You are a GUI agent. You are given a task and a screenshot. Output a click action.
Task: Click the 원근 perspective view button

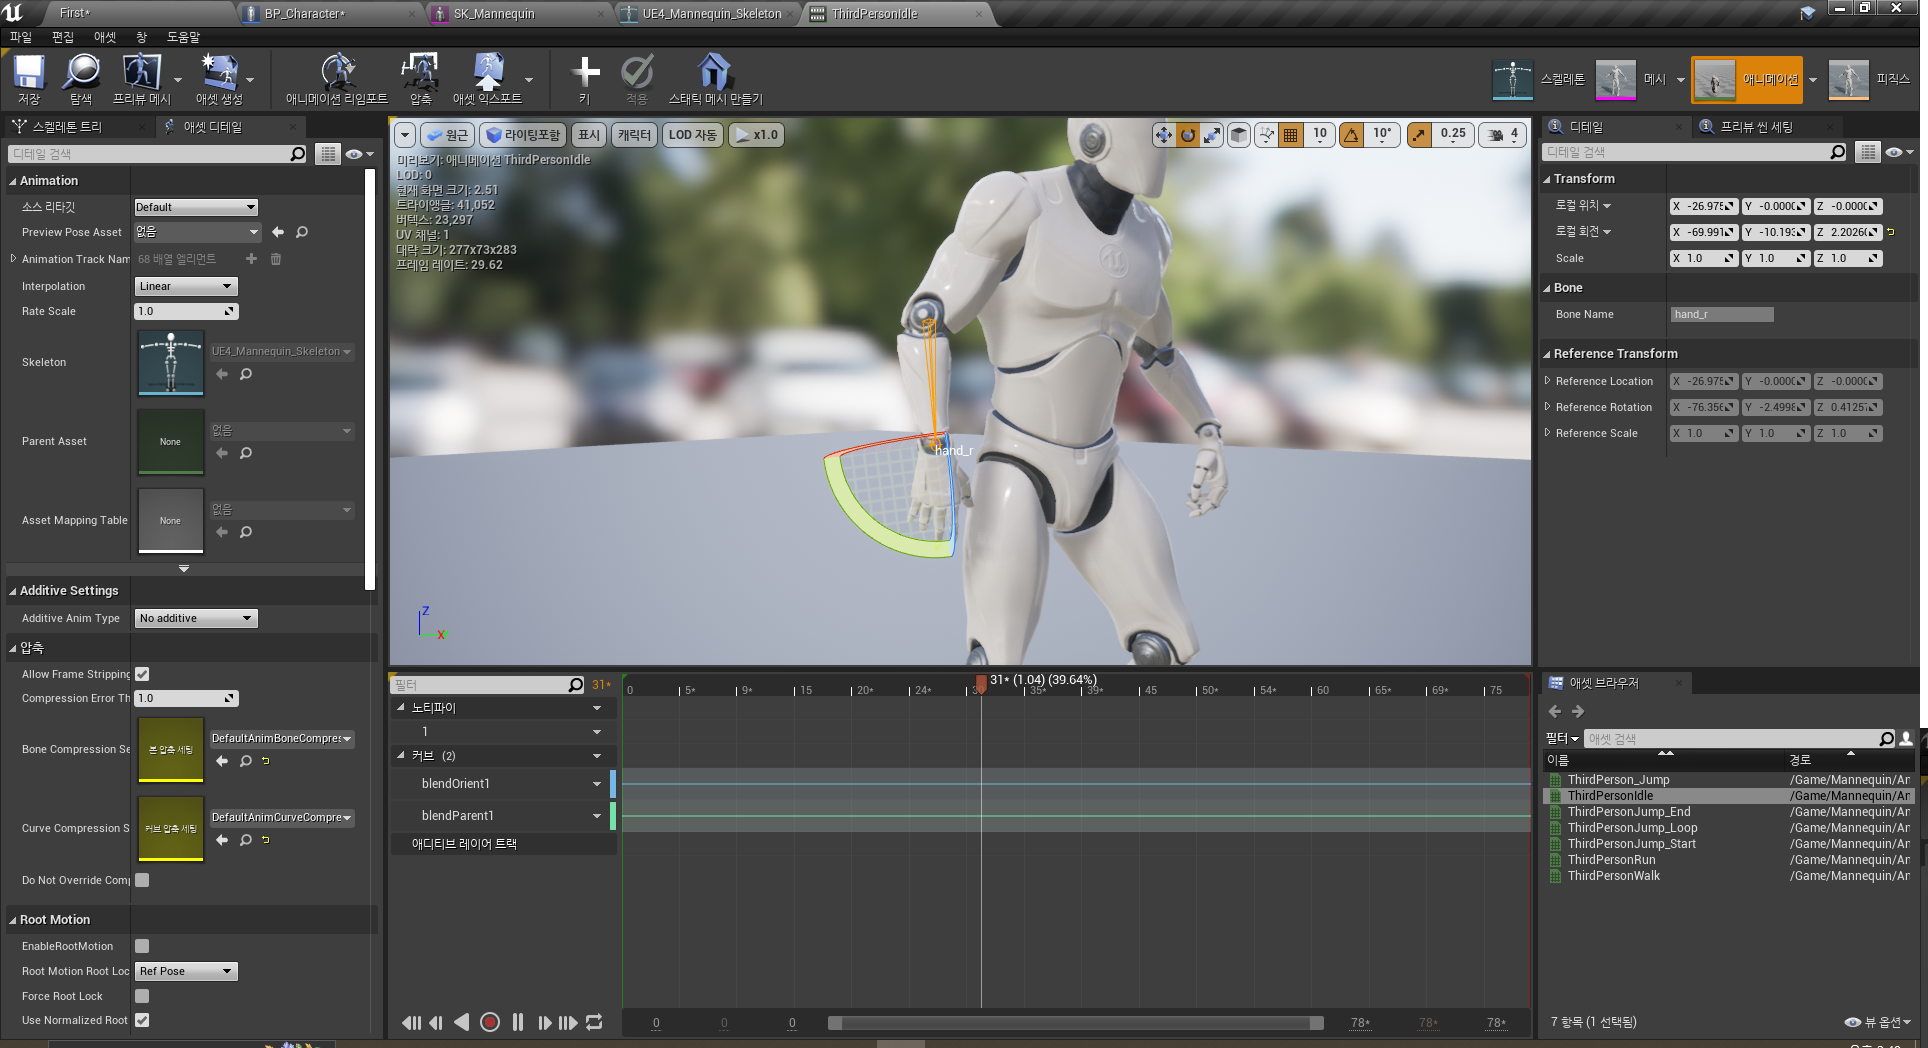(x=448, y=135)
